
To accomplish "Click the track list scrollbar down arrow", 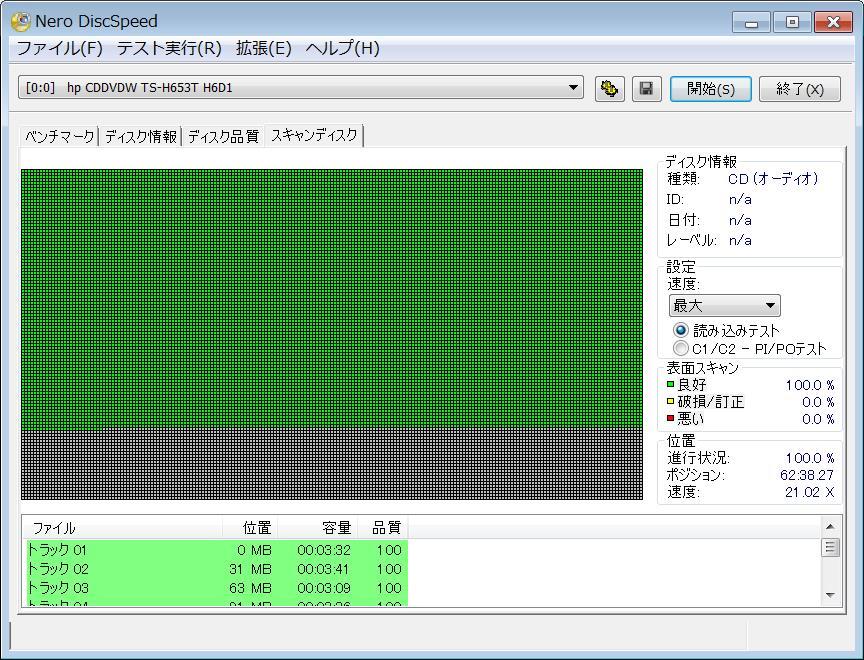I will point(830,595).
